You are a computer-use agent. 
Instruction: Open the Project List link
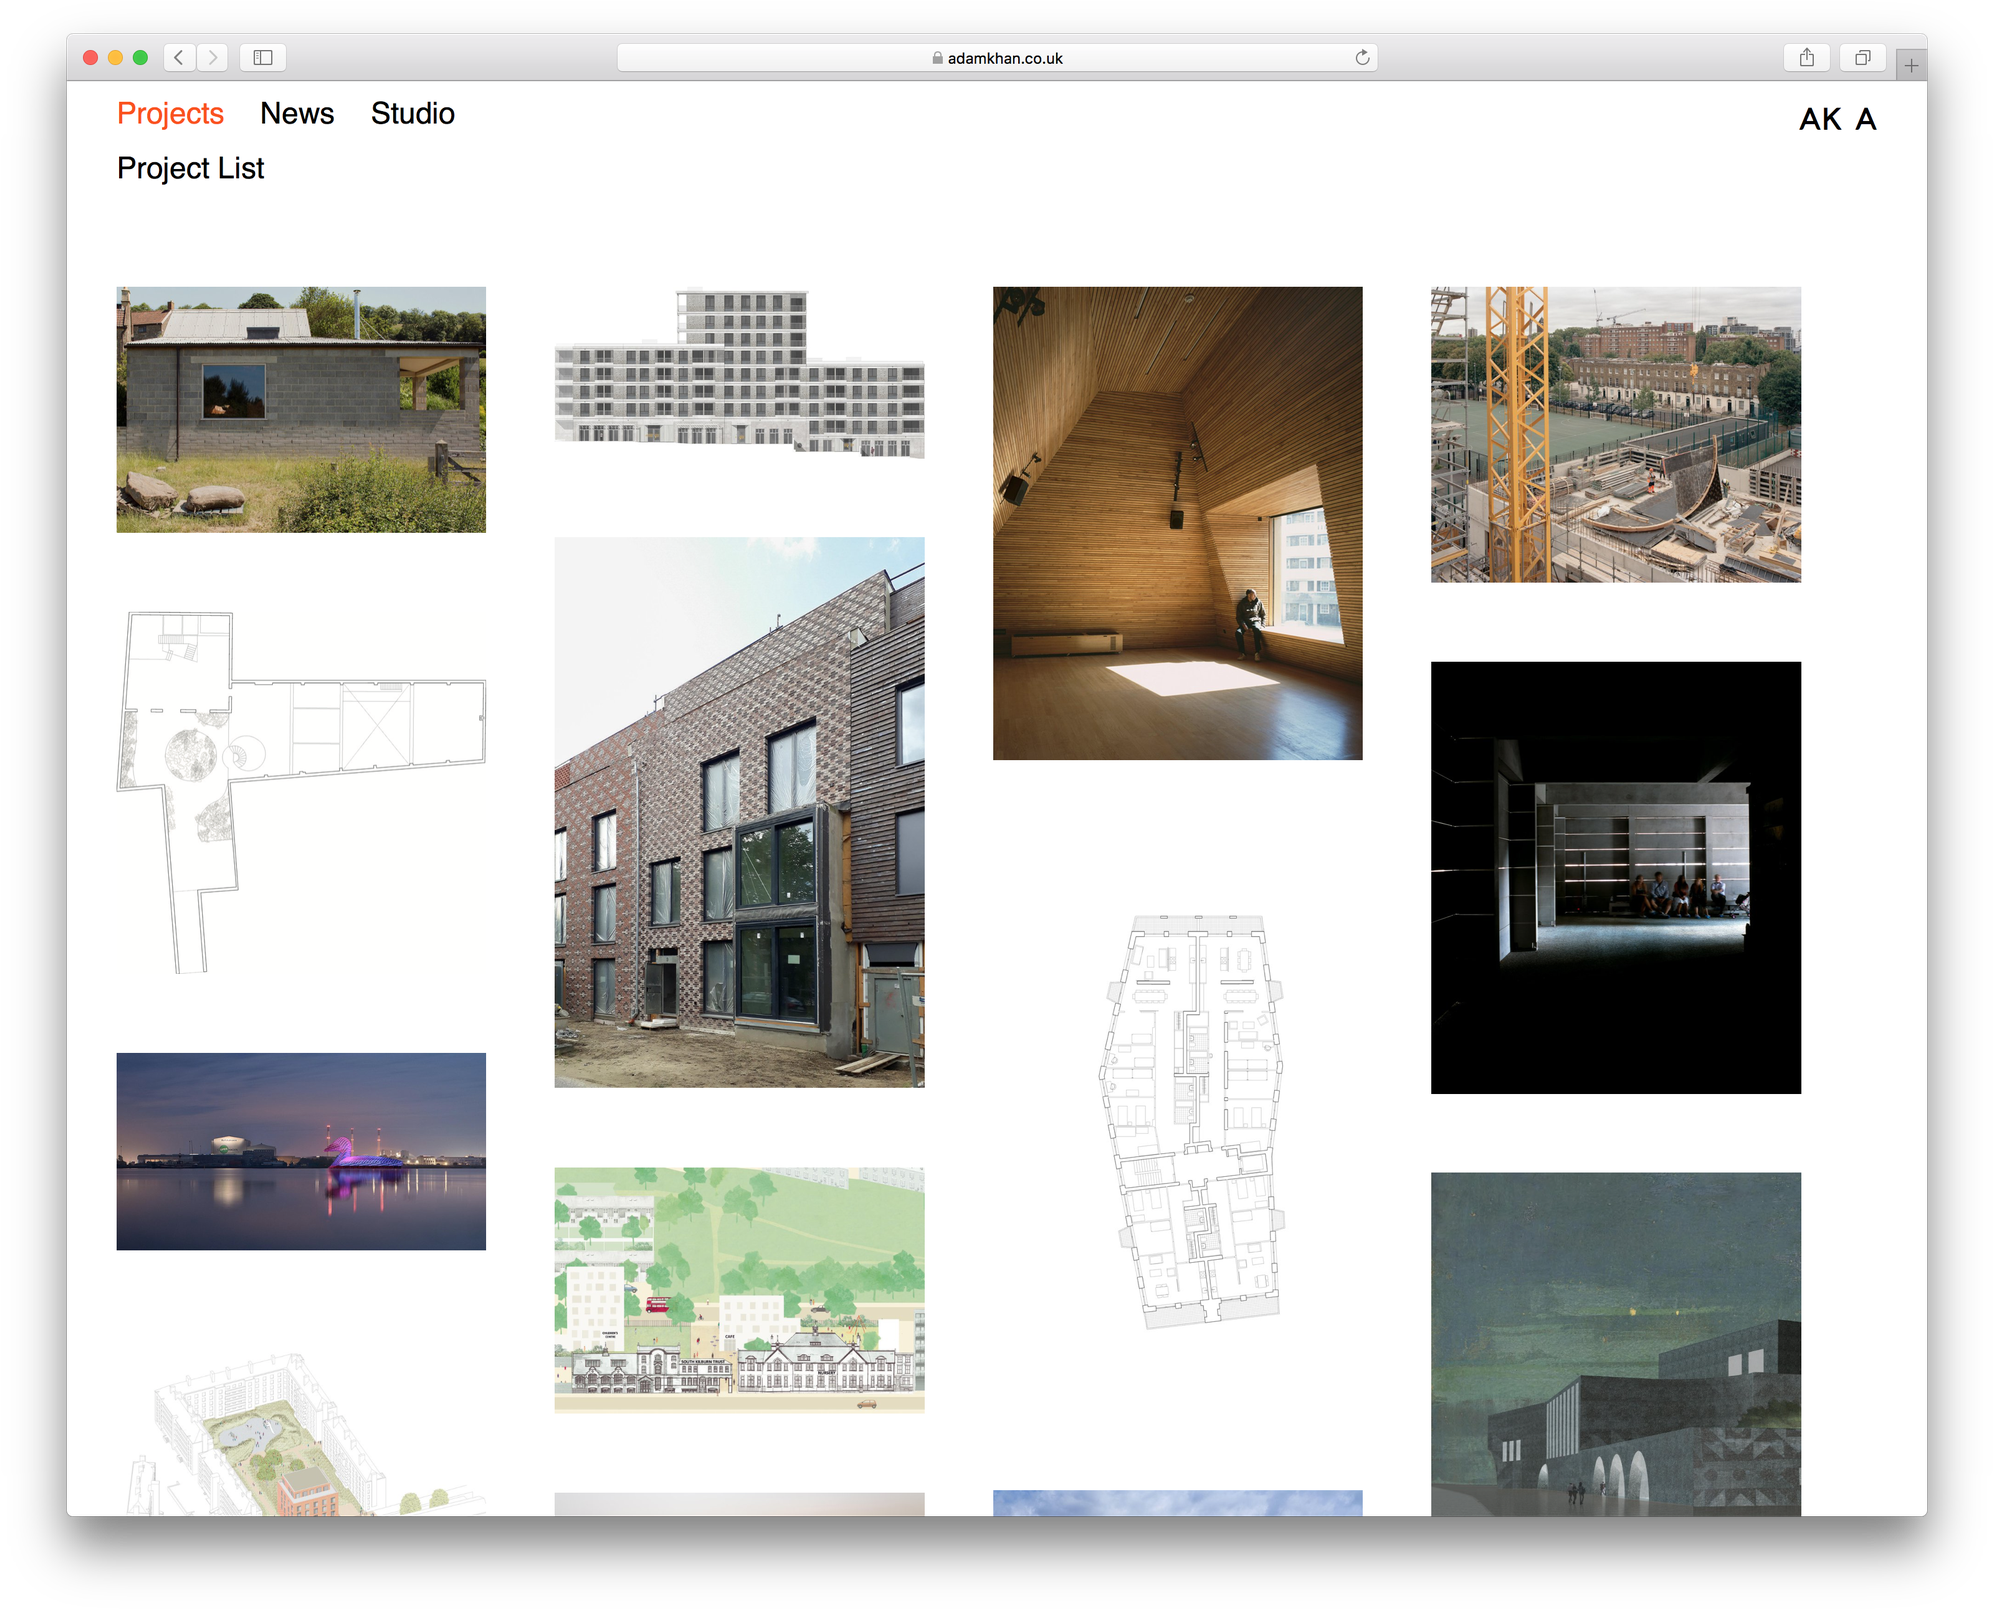click(x=190, y=168)
